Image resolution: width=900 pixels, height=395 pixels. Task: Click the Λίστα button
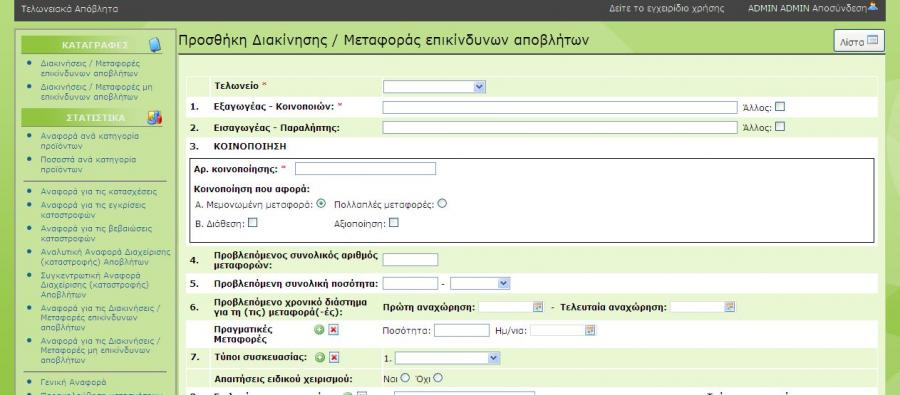859,41
